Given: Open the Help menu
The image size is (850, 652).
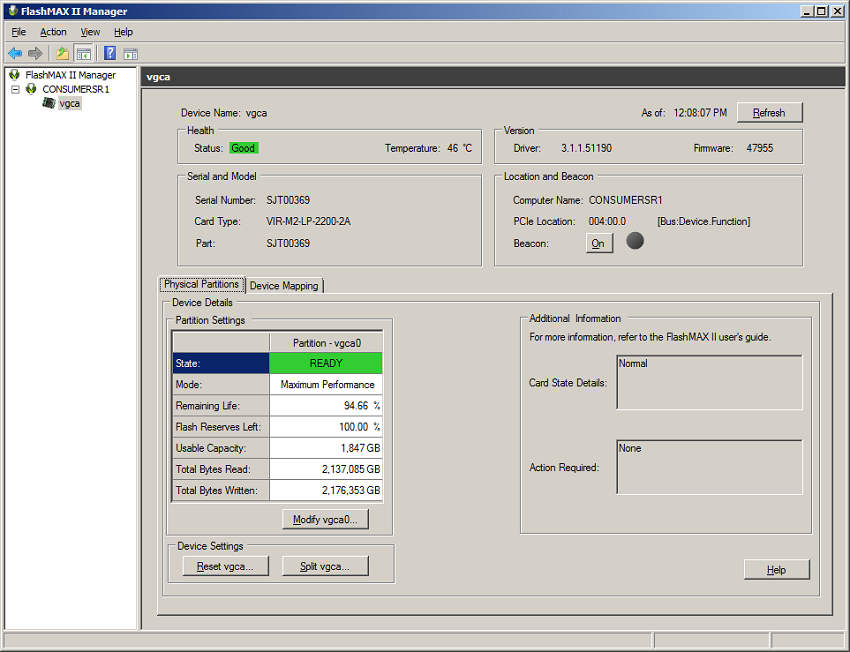Looking at the screenshot, I should click(x=123, y=32).
